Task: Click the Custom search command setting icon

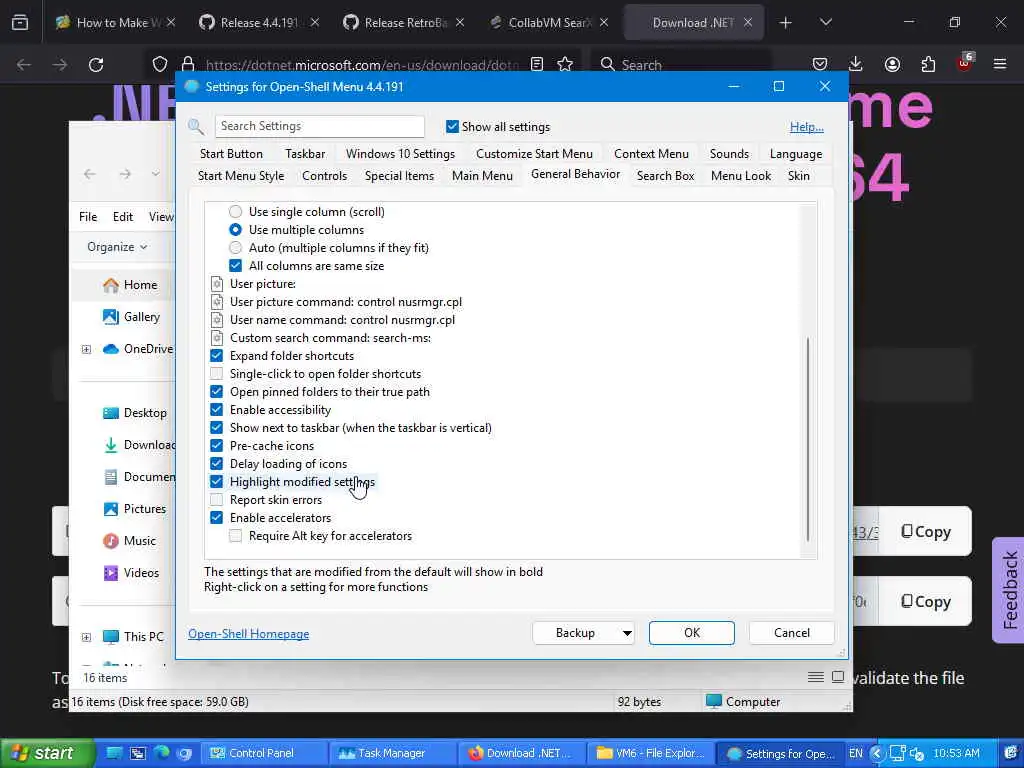Action: [x=217, y=338]
